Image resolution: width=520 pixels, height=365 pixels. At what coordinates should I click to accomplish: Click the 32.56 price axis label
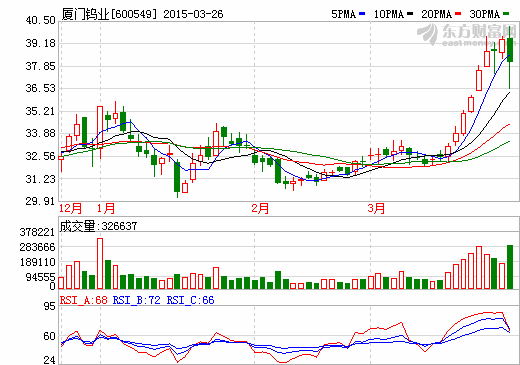pos(41,156)
